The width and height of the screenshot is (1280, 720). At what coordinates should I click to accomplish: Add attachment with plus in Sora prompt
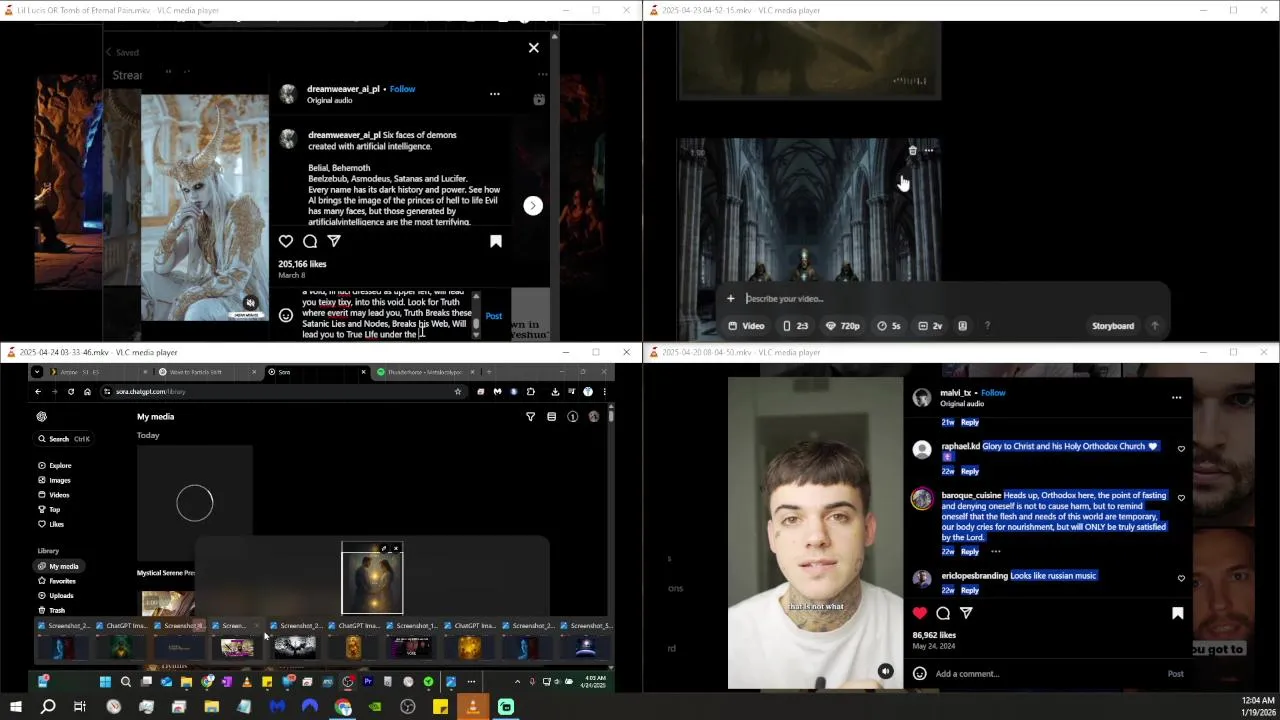pyautogui.click(x=731, y=298)
